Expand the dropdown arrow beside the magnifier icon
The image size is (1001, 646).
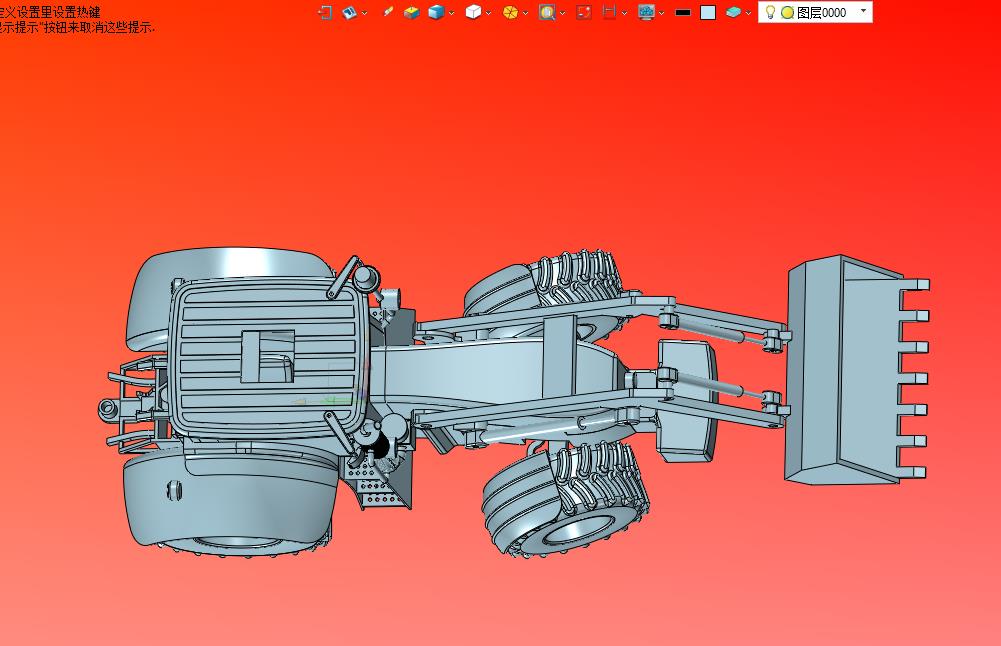tap(562, 13)
